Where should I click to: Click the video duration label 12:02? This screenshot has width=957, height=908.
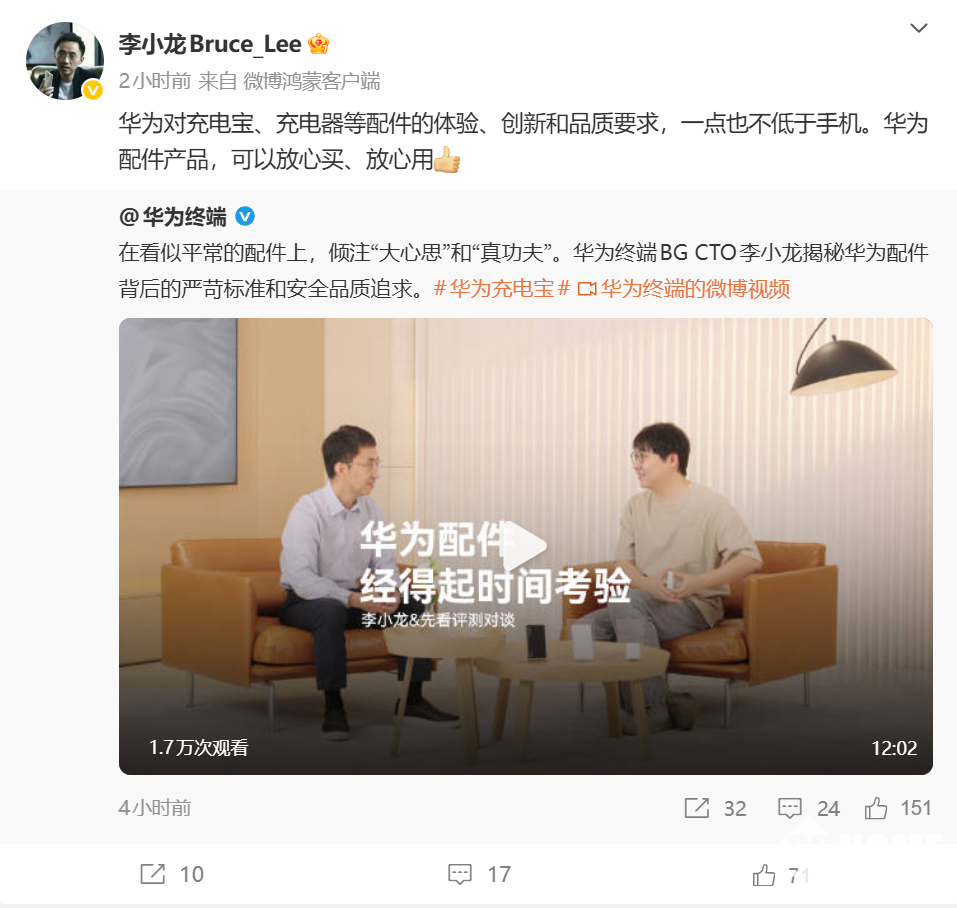[894, 748]
